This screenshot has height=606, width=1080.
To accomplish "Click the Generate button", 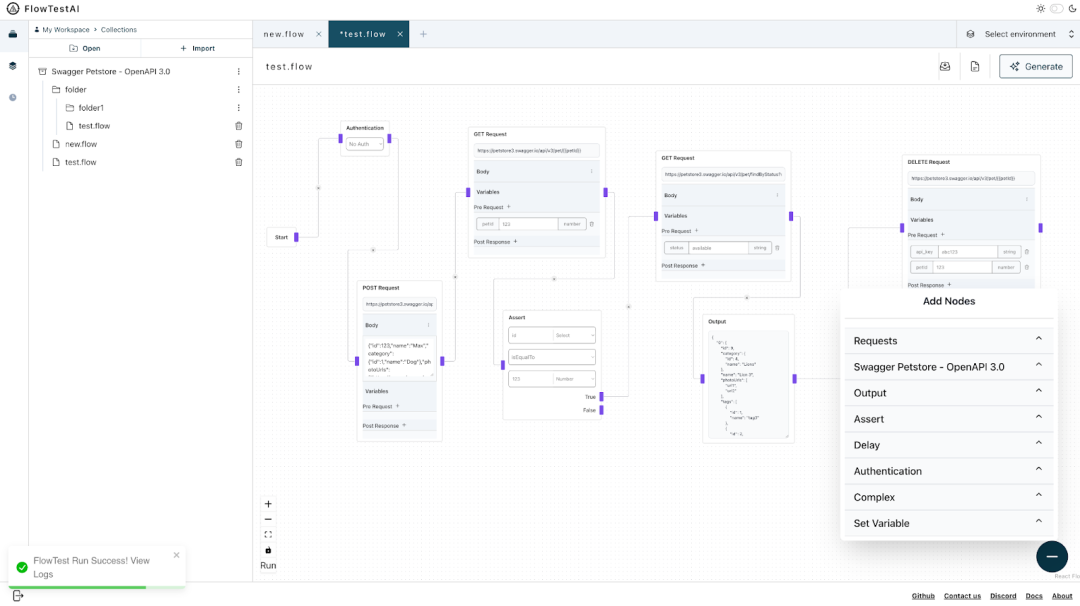I will [x=1036, y=67].
